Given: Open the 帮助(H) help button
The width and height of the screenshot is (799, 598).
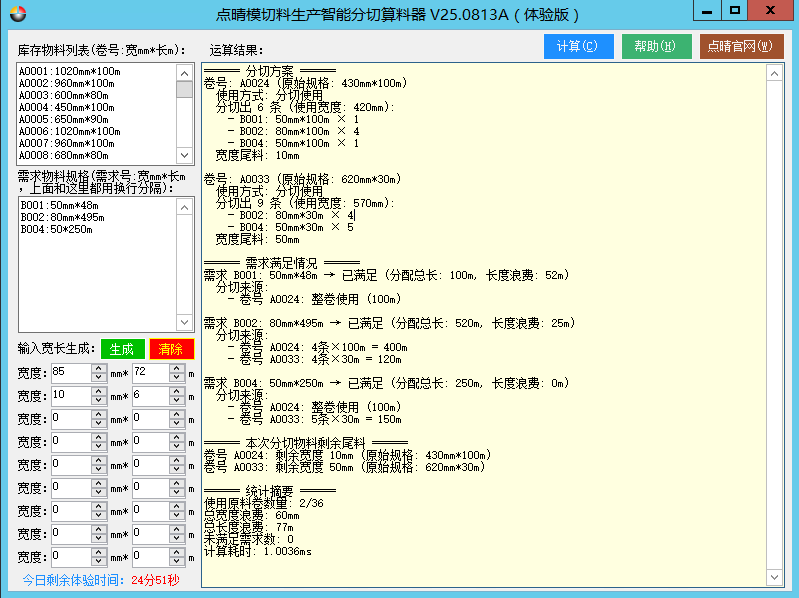Looking at the screenshot, I should click(655, 47).
